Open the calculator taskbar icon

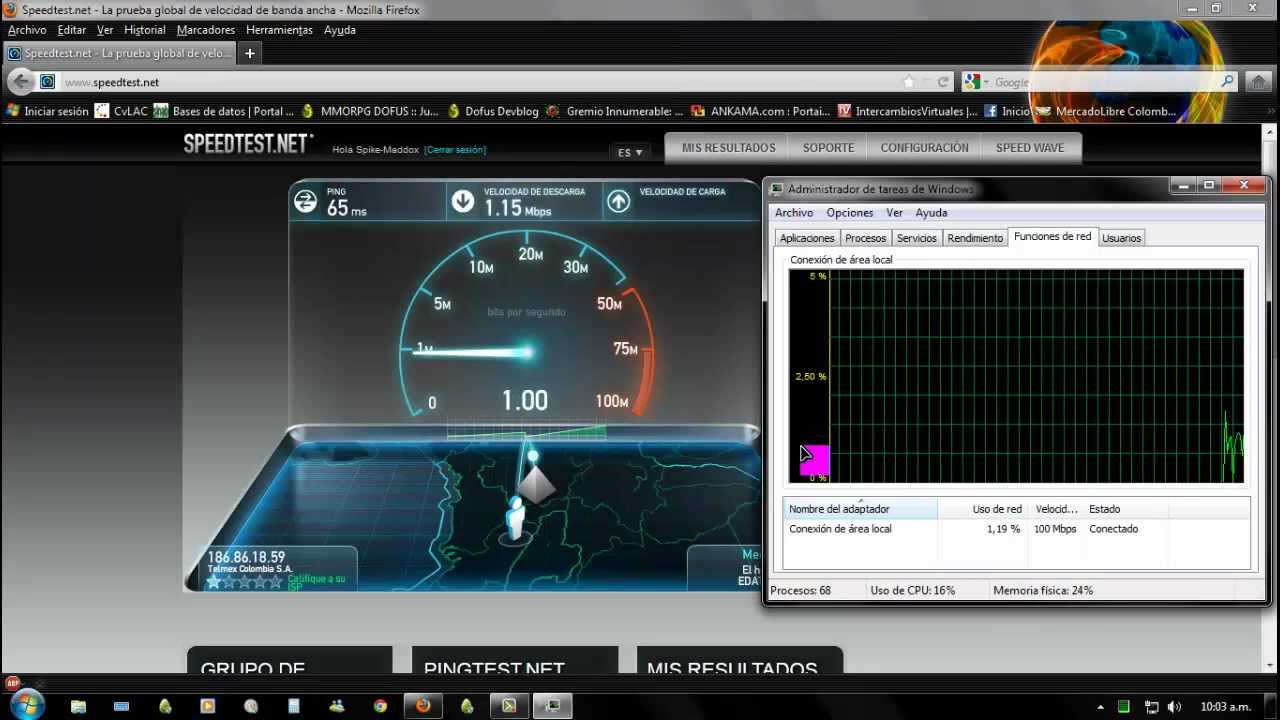click(293, 706)
